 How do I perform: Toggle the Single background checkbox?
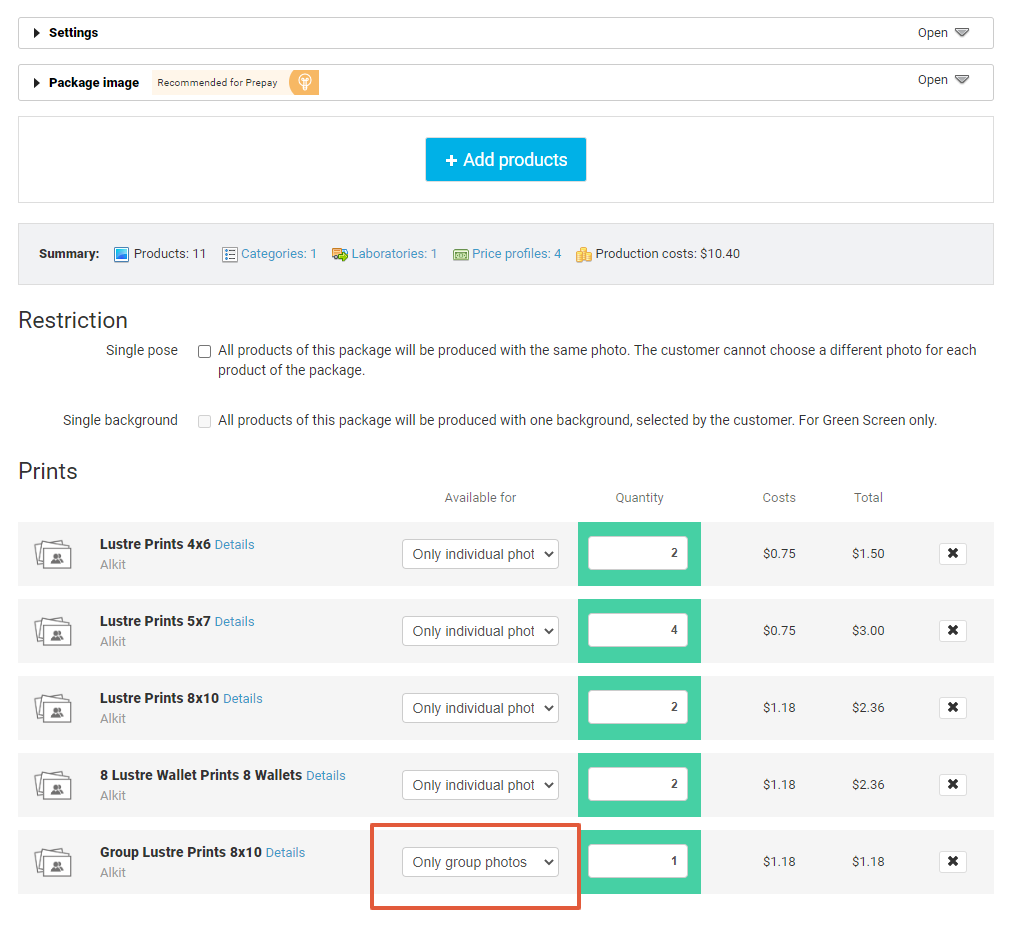[205, 421]
